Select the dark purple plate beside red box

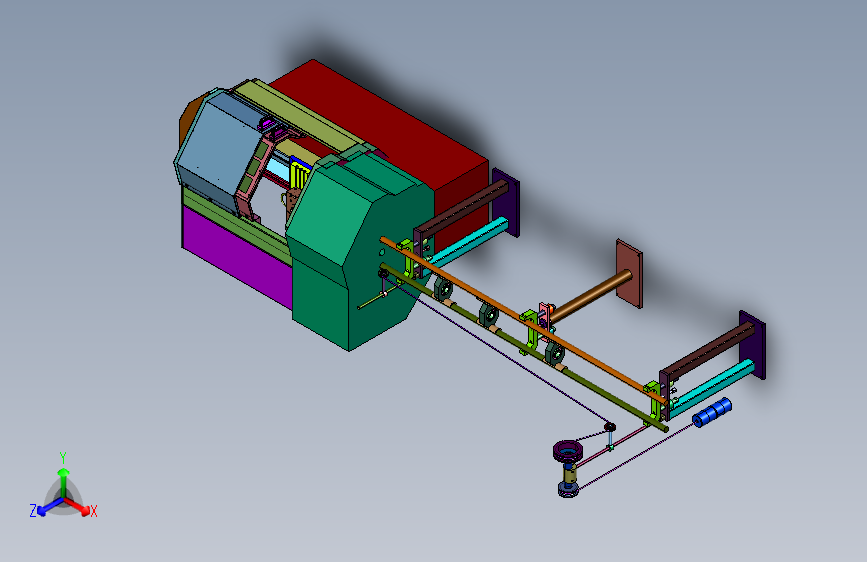(505, 202)
